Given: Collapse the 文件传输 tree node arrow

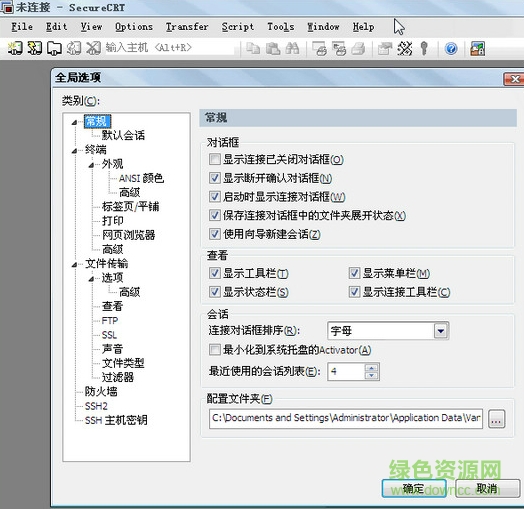Looking at the screenshot, I should pyautogui.click(x=74, y=265).
